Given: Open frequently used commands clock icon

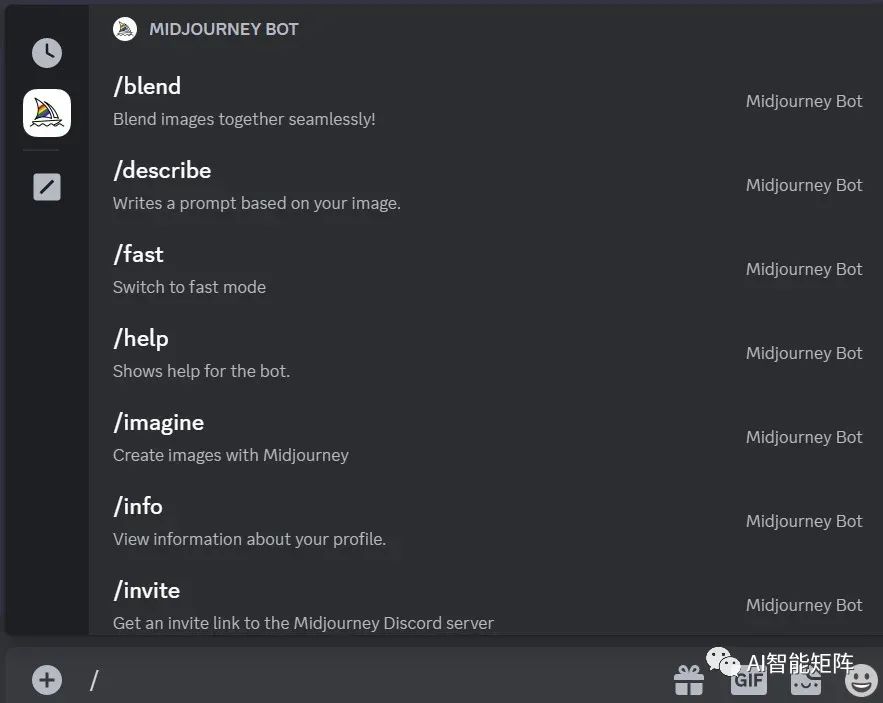Looking at the screenshot, I should click(47, 53).
